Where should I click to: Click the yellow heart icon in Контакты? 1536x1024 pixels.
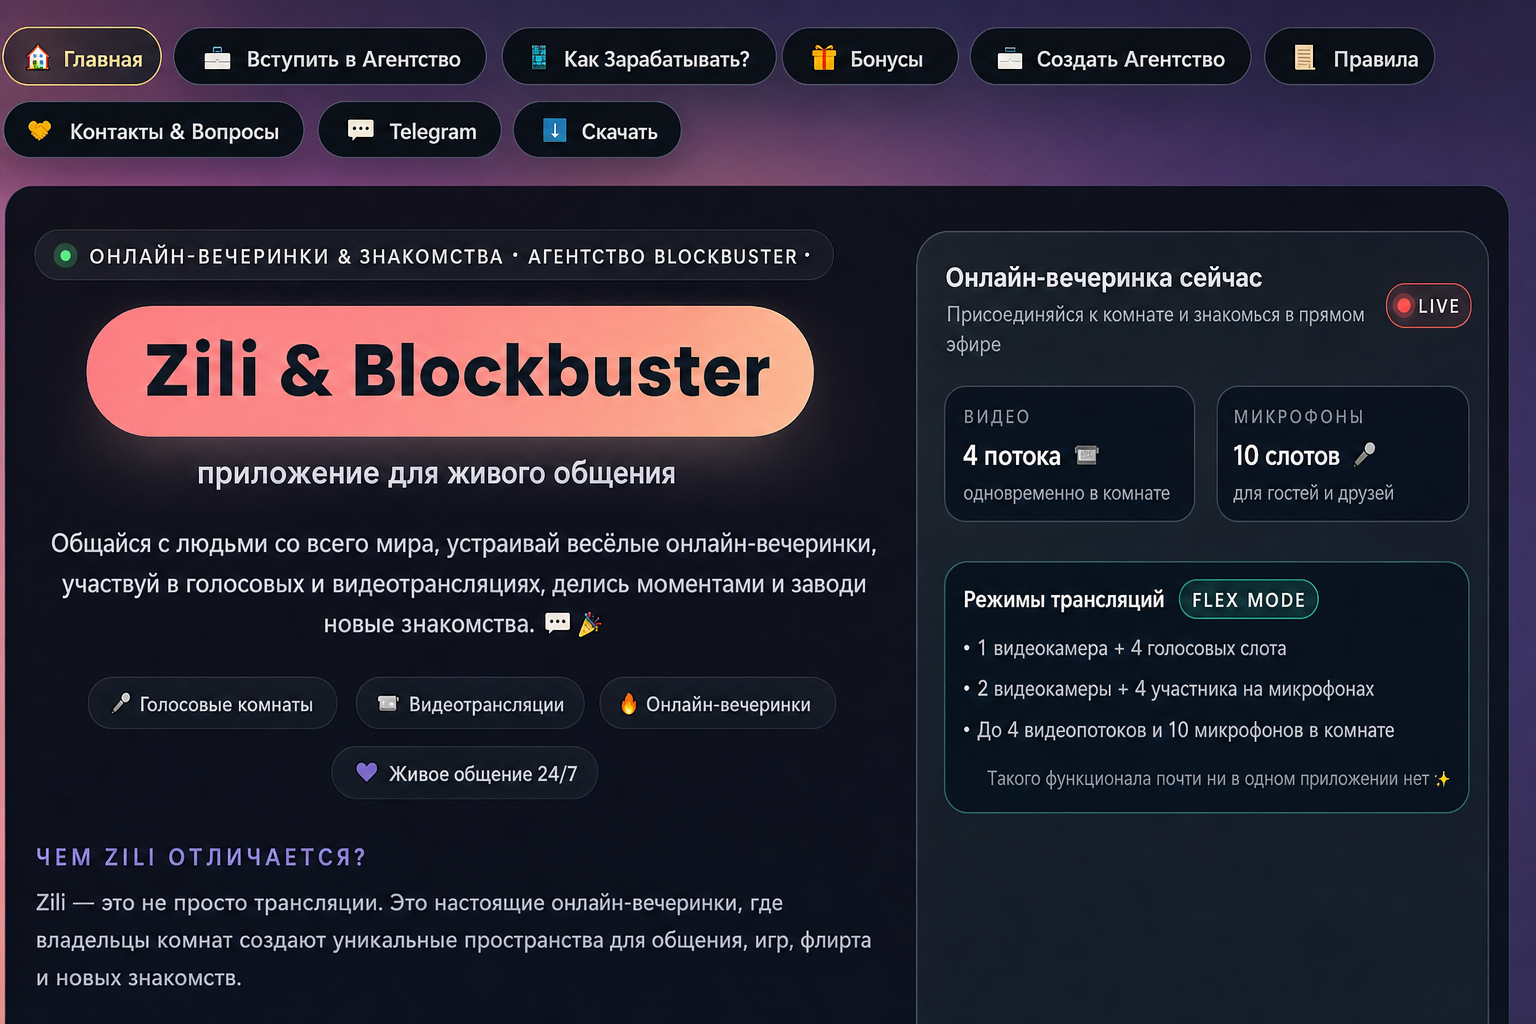(40, 130)
